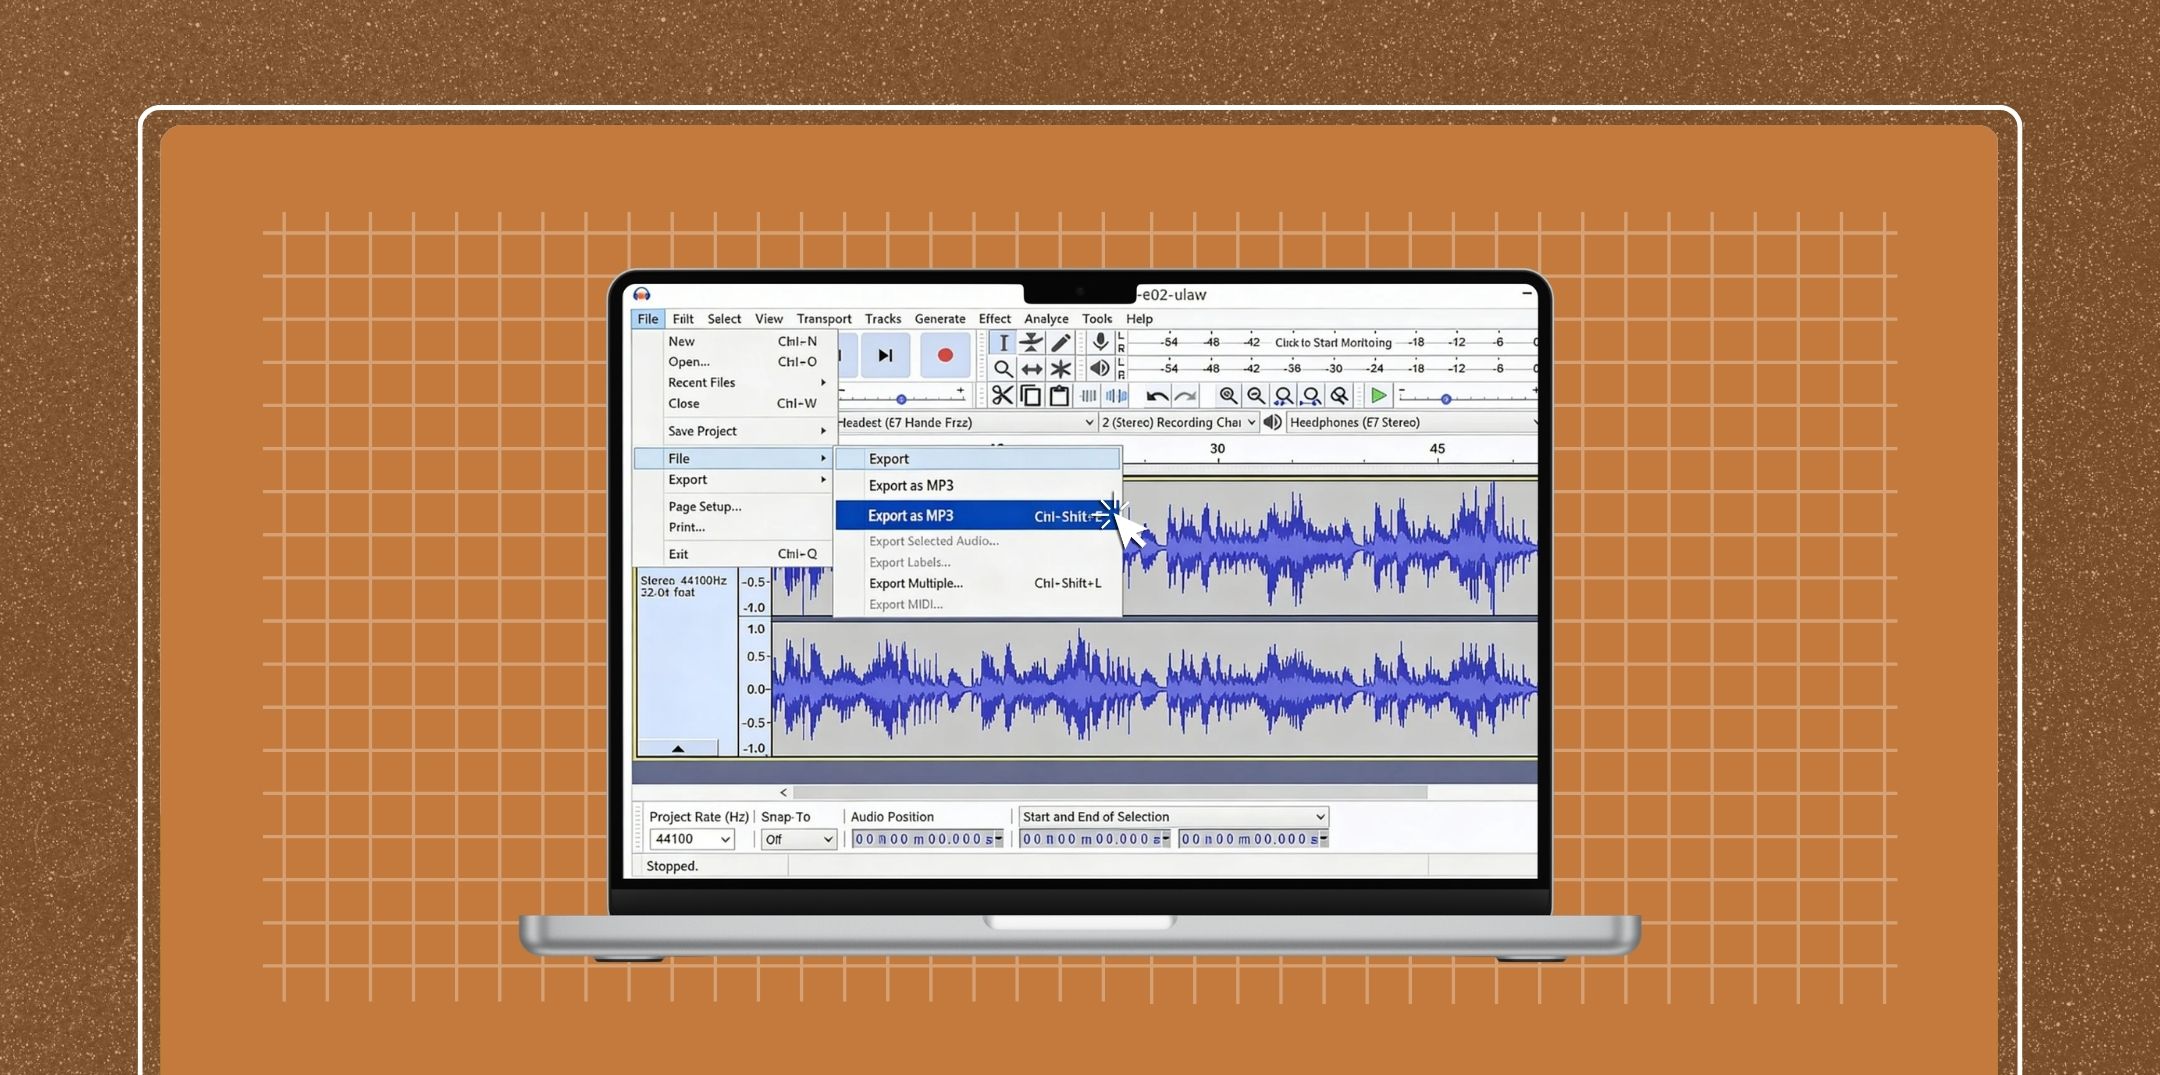Click the Zoom In magnifier icon
The width and height of the screenshot is (2160, 1075).
1229,394
